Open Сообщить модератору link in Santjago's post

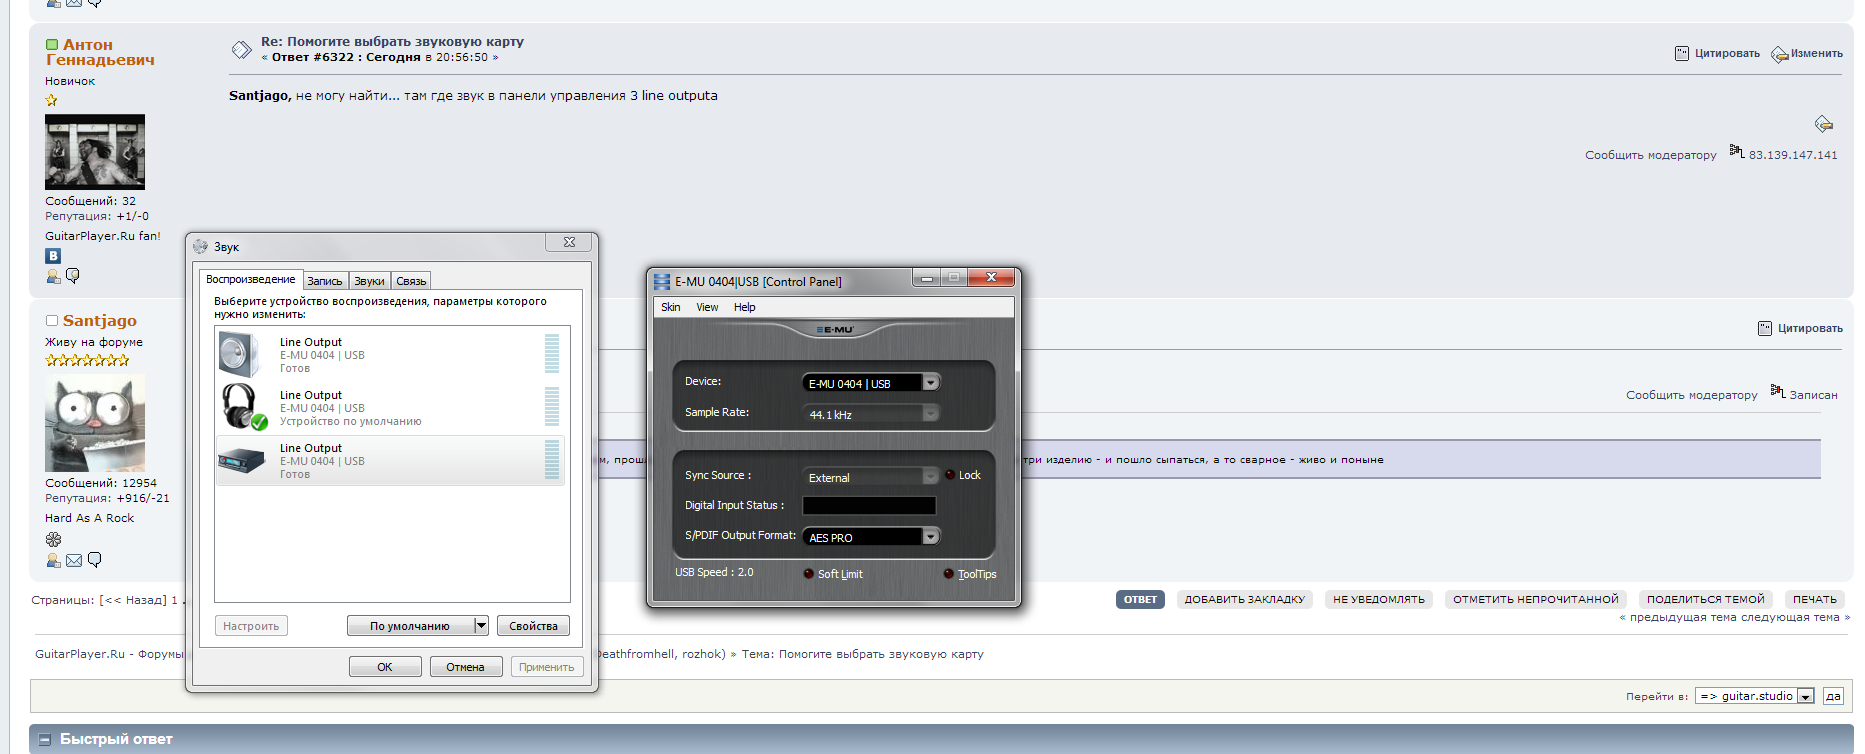click(1692, 395)
